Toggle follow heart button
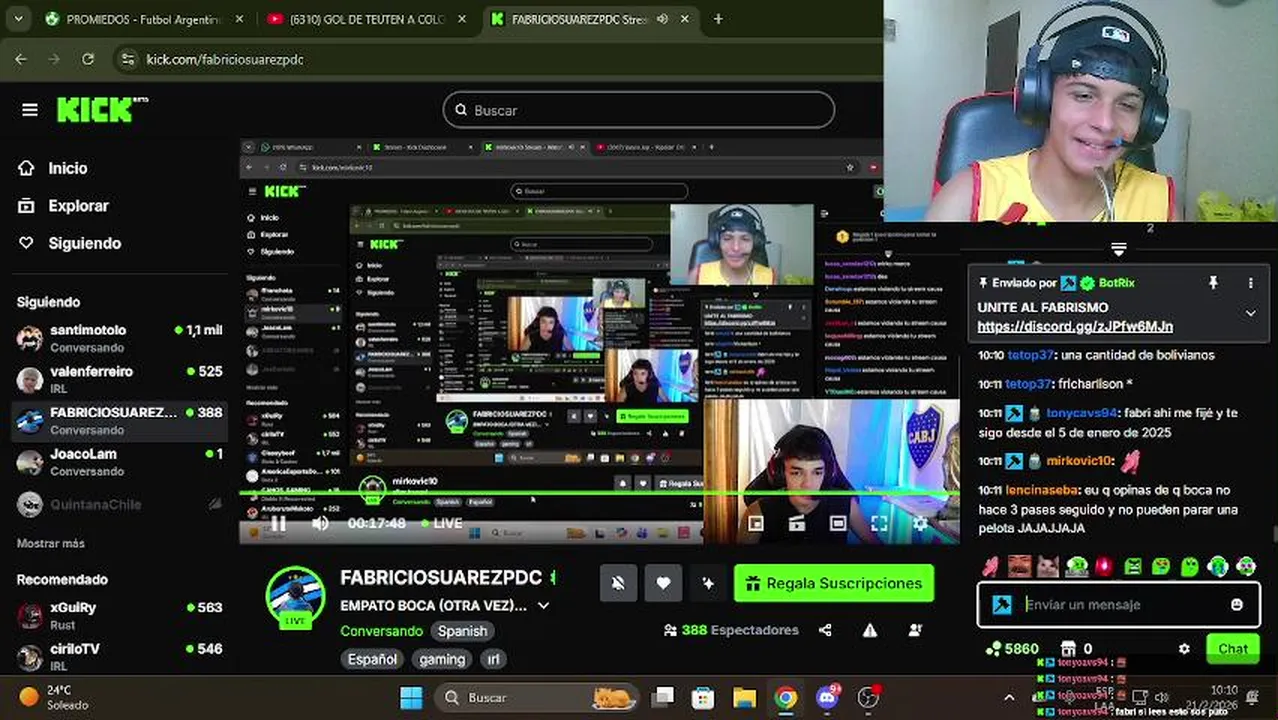Screen dimensions: 1278x720 pyautogui.click(x=663, y=583)
